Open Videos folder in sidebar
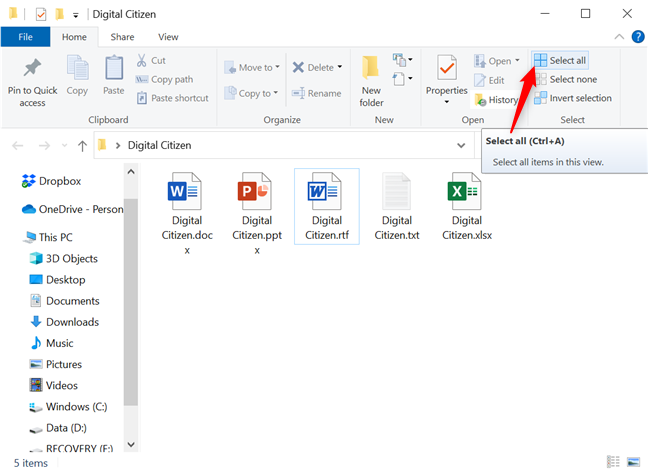Screen dimensions: 648x473 pos(54,385)
